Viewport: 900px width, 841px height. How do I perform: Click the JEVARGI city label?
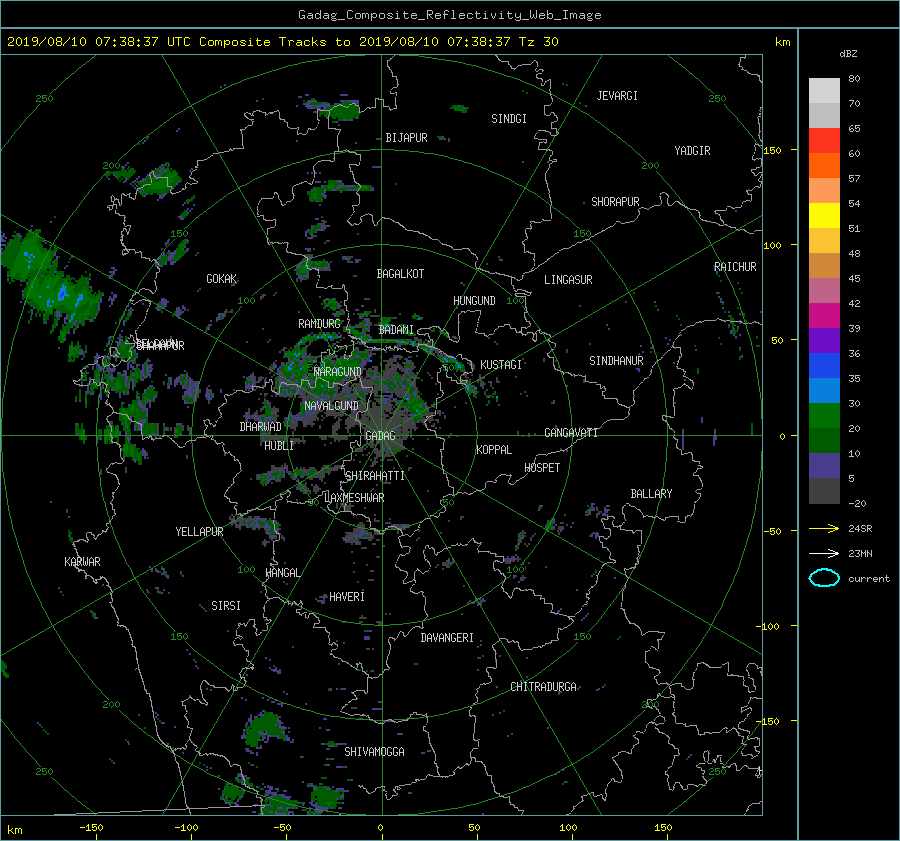pos(617,96)
